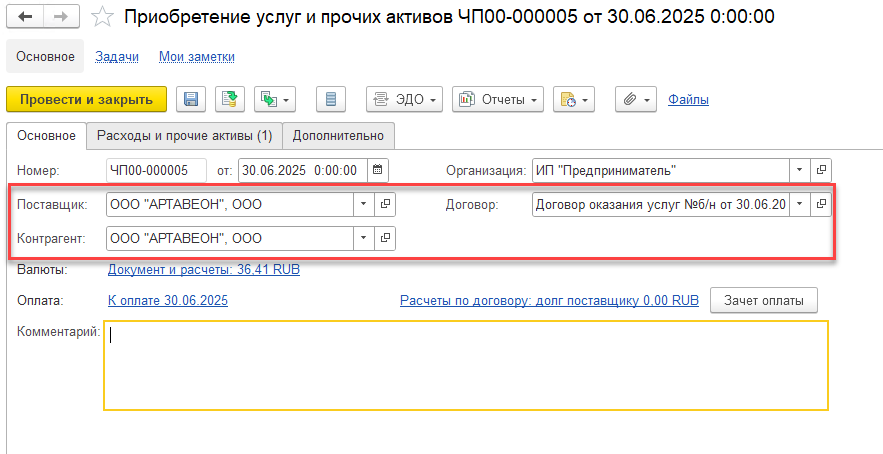Image resolution: width=883 pixels, height=454 pixels.
Task: Click the document movements report icon
Action: point(330,99)
